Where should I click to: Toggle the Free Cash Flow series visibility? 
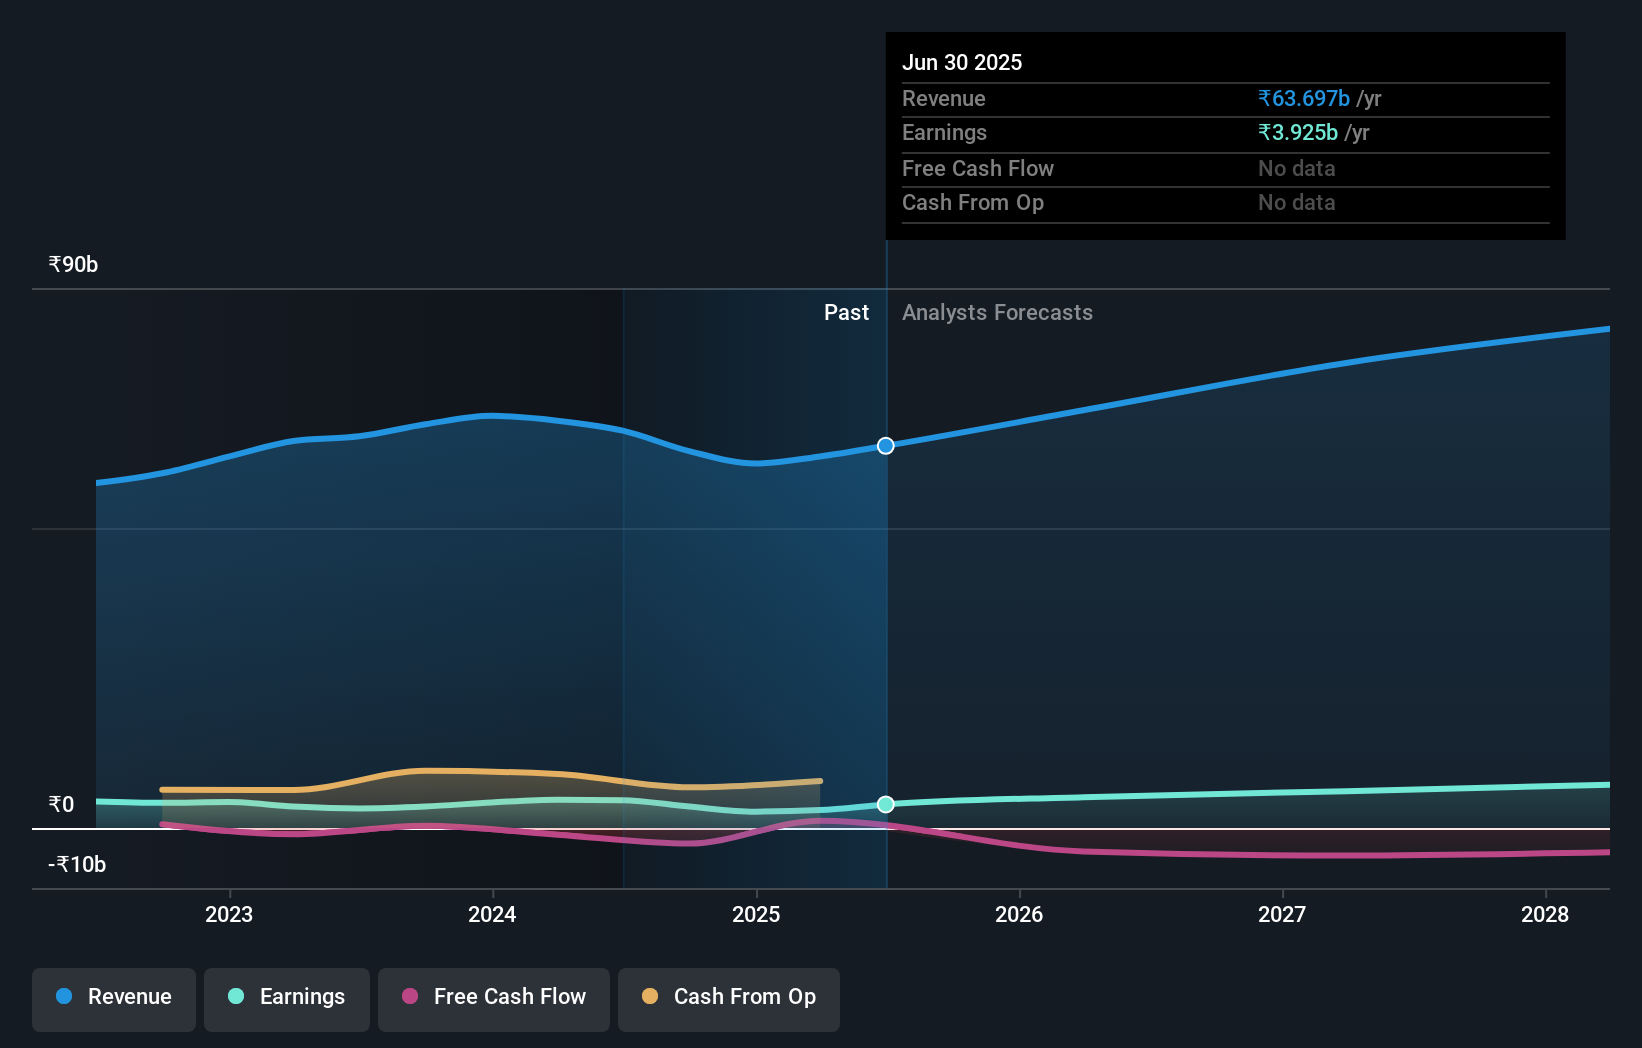pyautogui.click(x=493, y=999)
